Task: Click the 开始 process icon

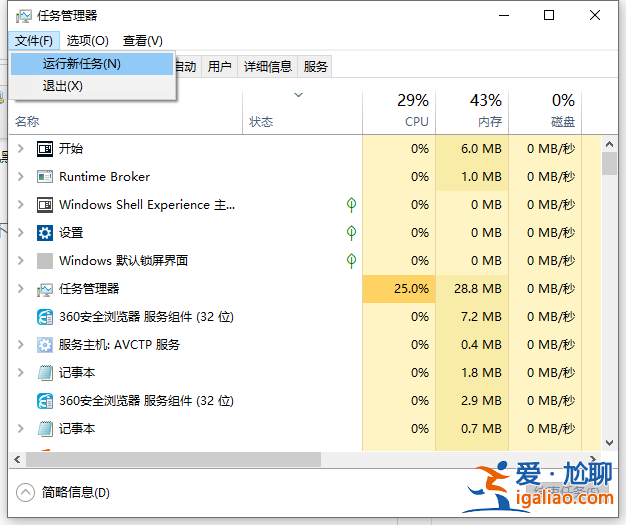Action: (x=45, y=149)
